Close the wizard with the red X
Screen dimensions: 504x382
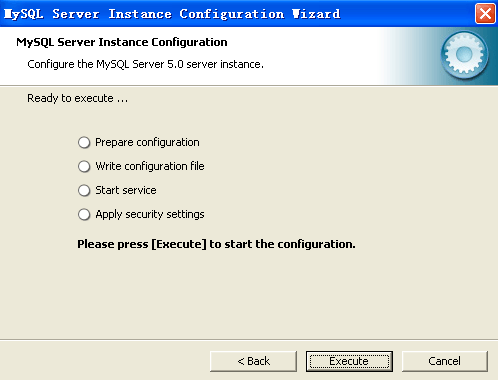pyautogui.click(x=485, y=14)
